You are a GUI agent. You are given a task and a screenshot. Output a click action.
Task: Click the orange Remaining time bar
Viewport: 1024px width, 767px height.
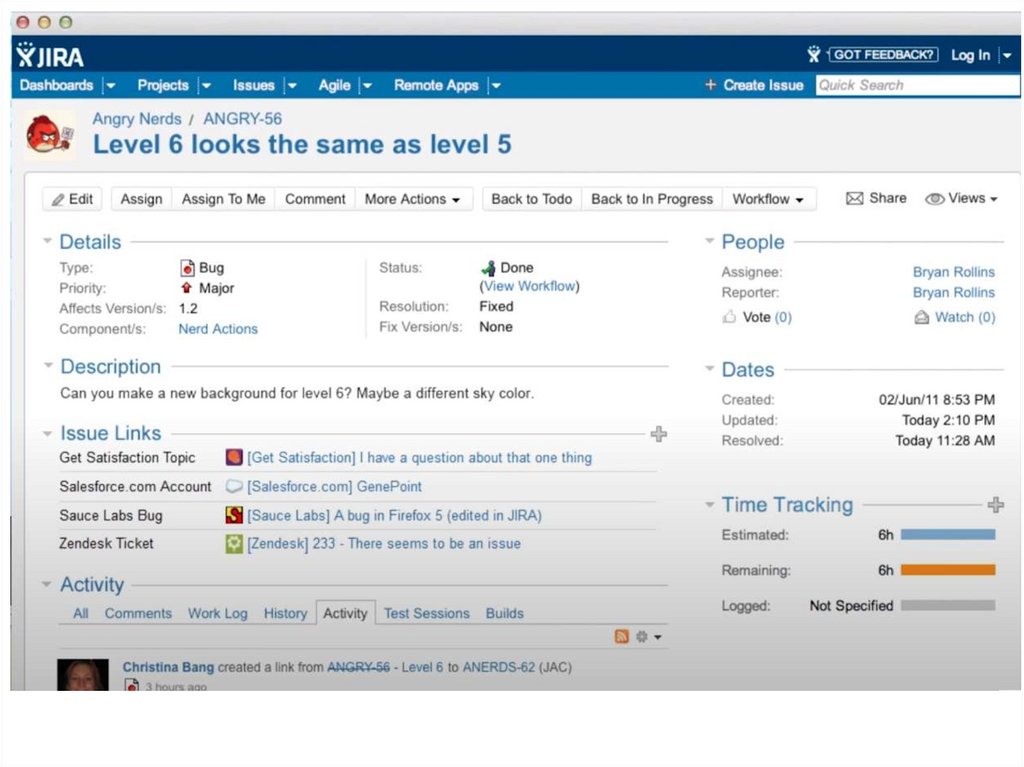pos(948,570)
